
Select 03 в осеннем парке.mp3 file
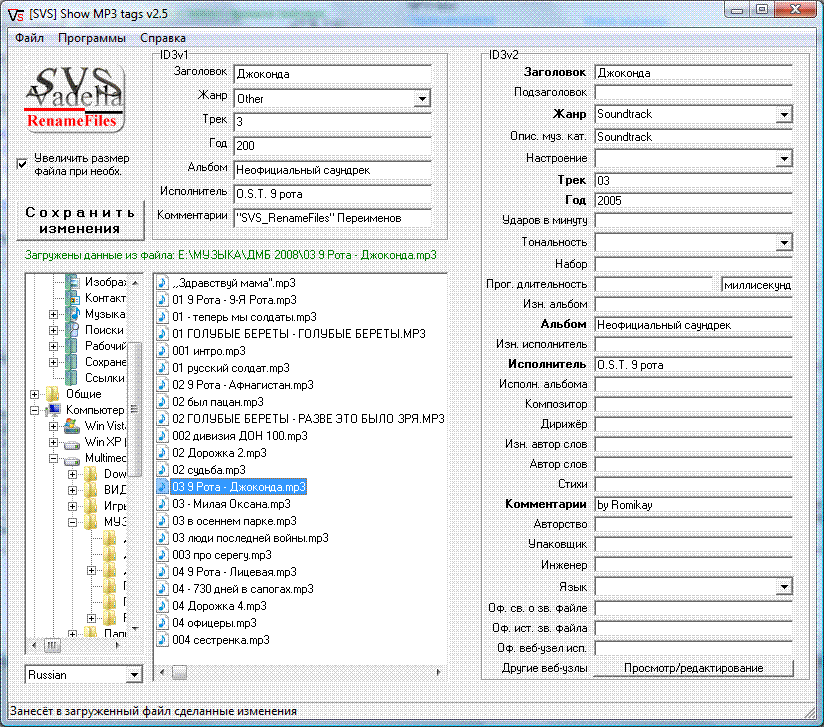(x=234, y=521)
